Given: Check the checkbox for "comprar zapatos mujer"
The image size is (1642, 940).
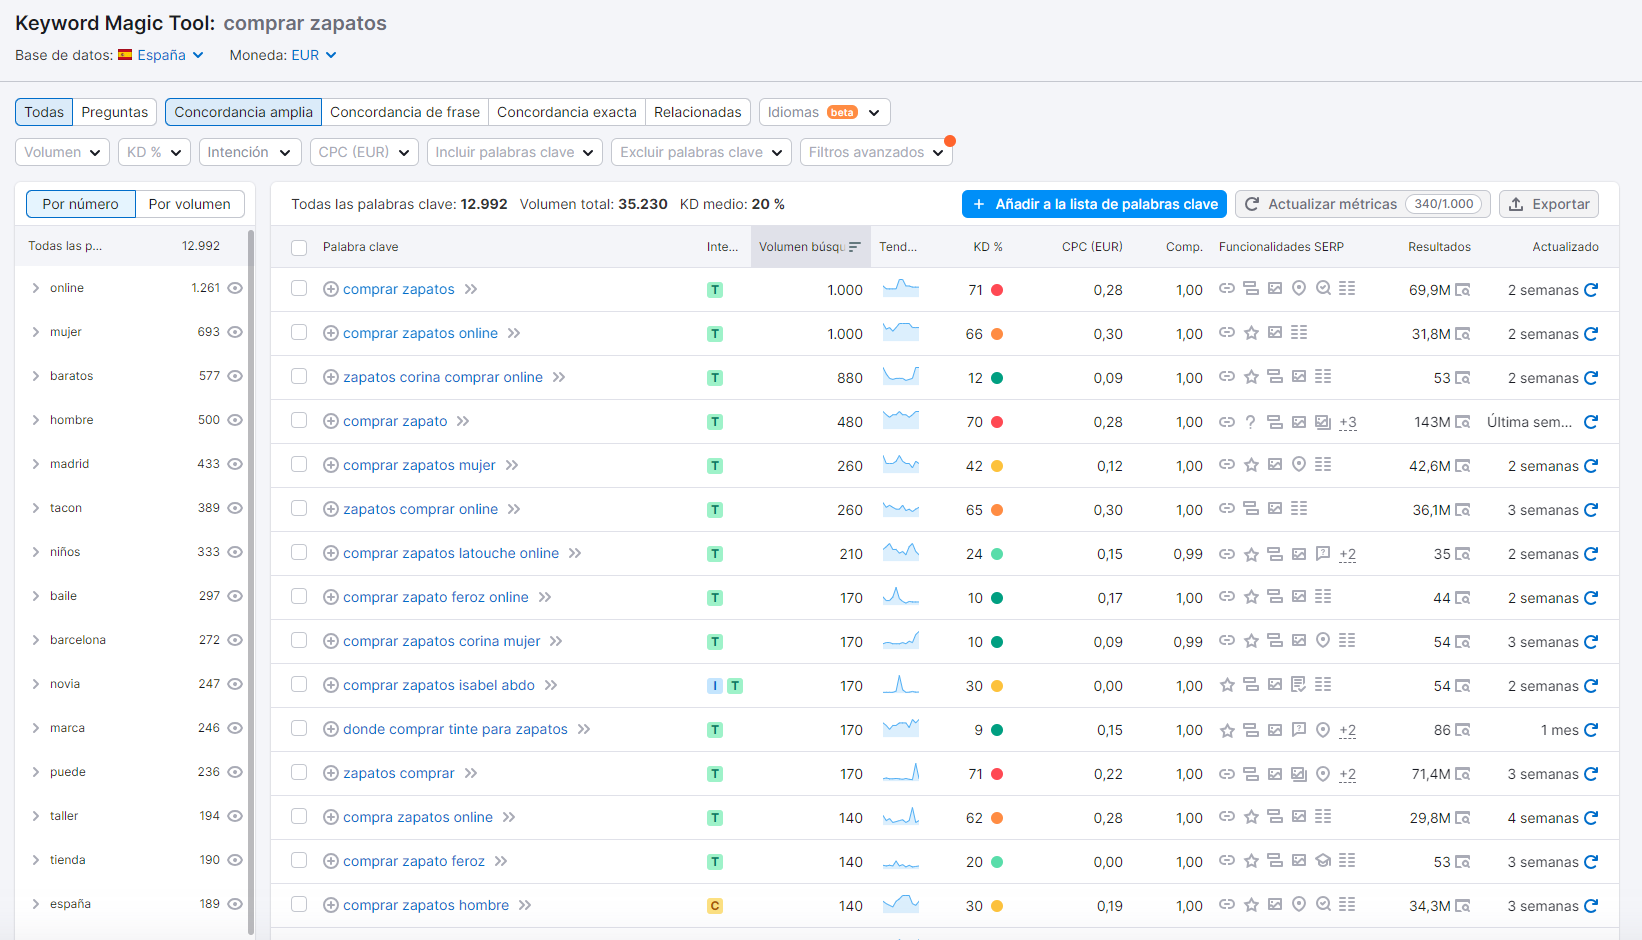Looking at the screenshot, I should point(298,465).
